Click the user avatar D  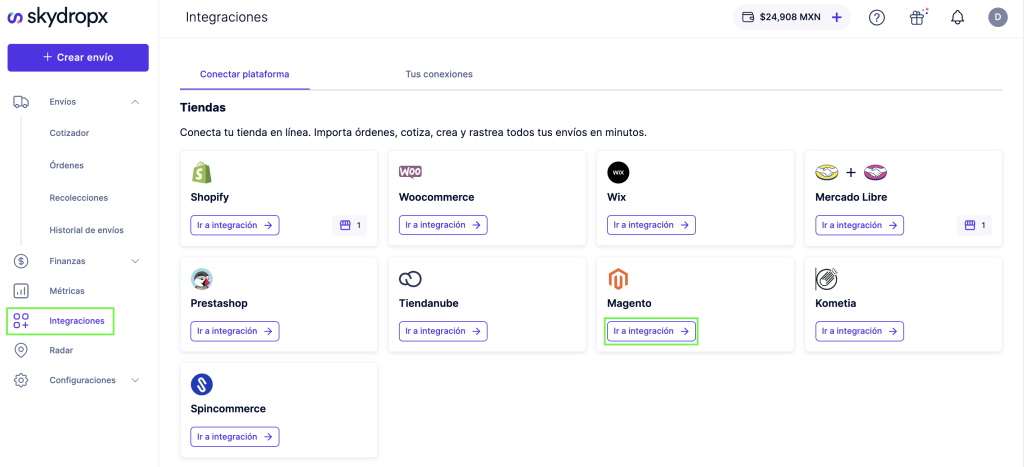tap(997, 17)
